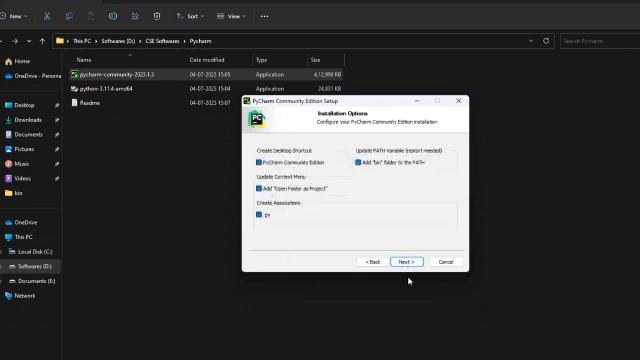Select the Readme file
The image size is (640, 360).
click(90, 103)
